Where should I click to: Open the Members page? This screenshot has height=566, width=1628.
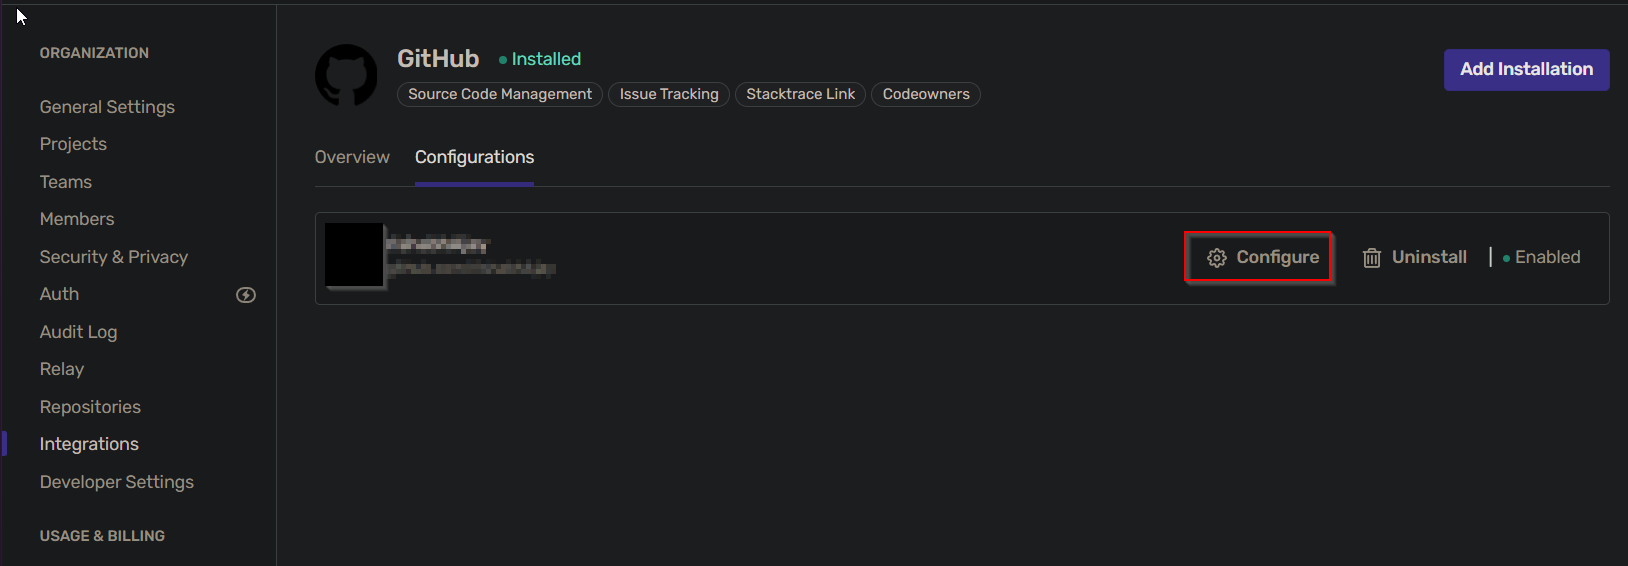77,219
